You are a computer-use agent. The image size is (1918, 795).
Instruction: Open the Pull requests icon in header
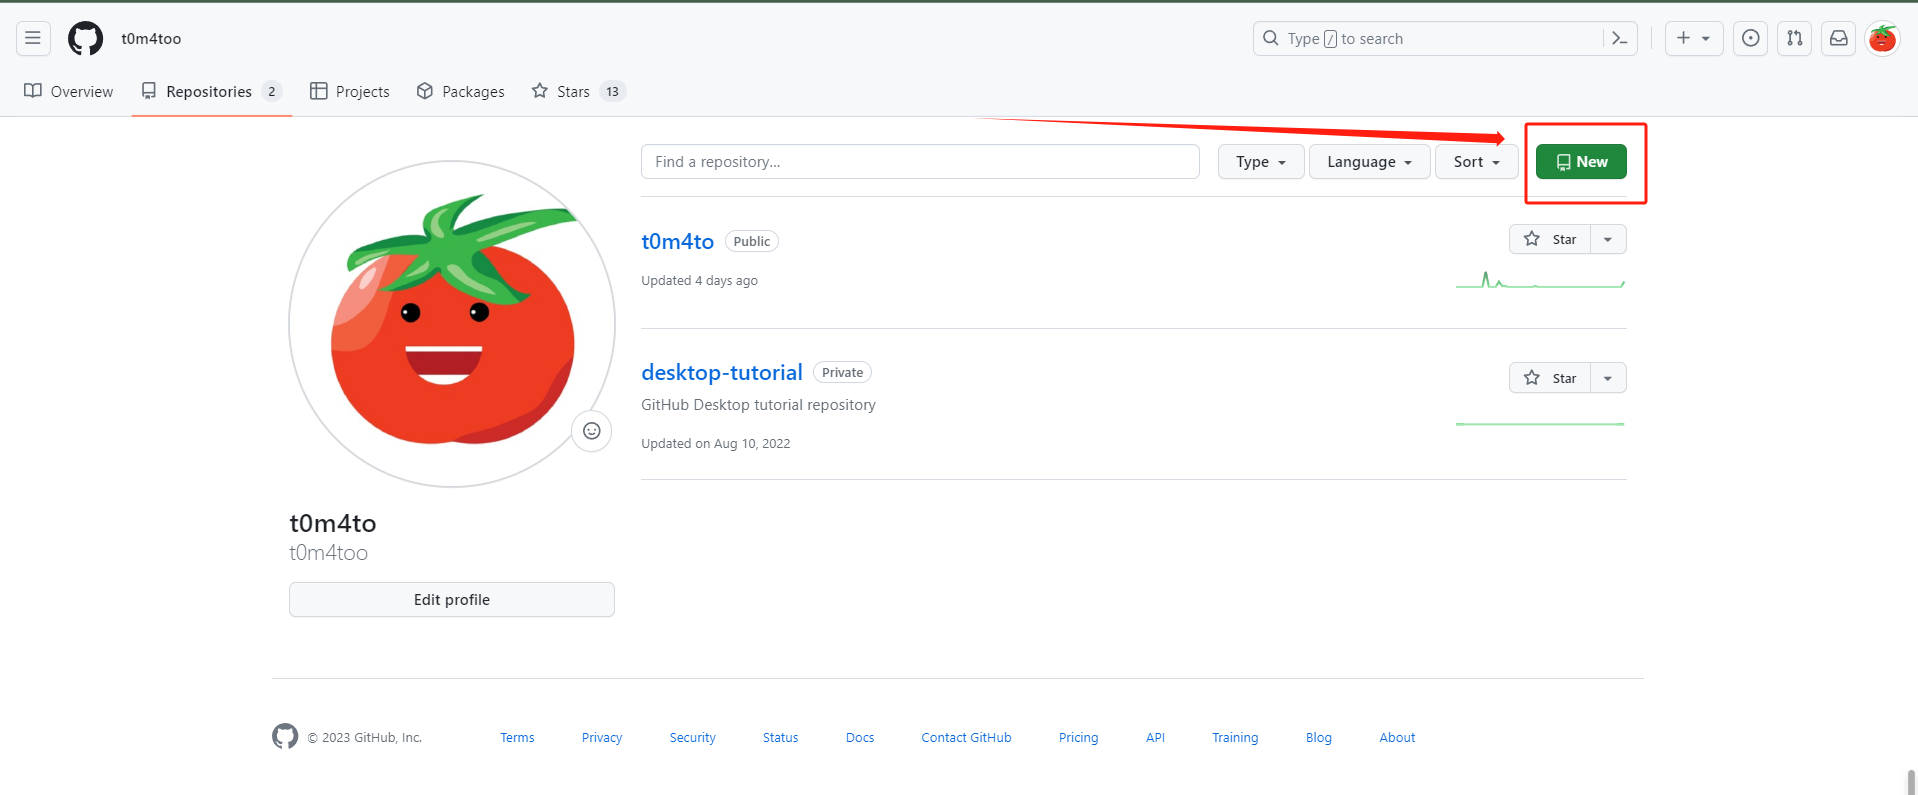tap(1794, 38)
